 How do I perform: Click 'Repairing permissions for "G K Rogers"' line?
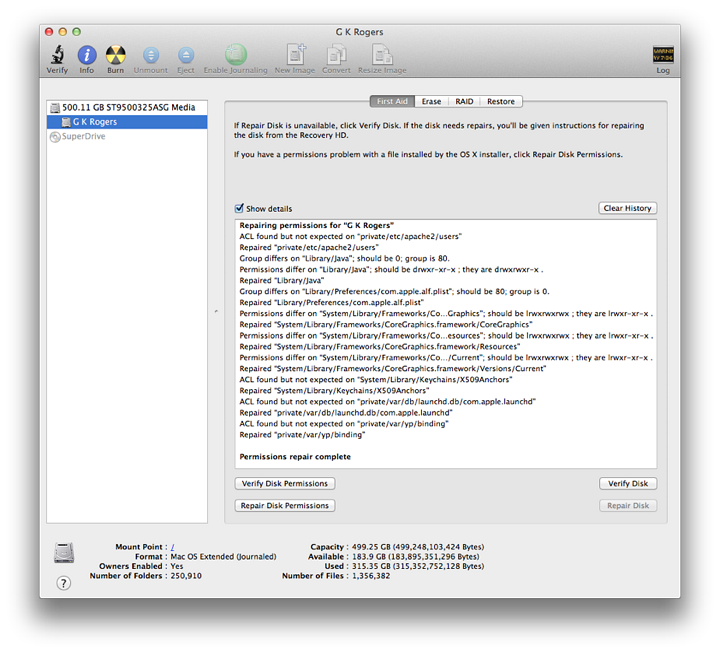pyautogui.click(x=317, y=225)
